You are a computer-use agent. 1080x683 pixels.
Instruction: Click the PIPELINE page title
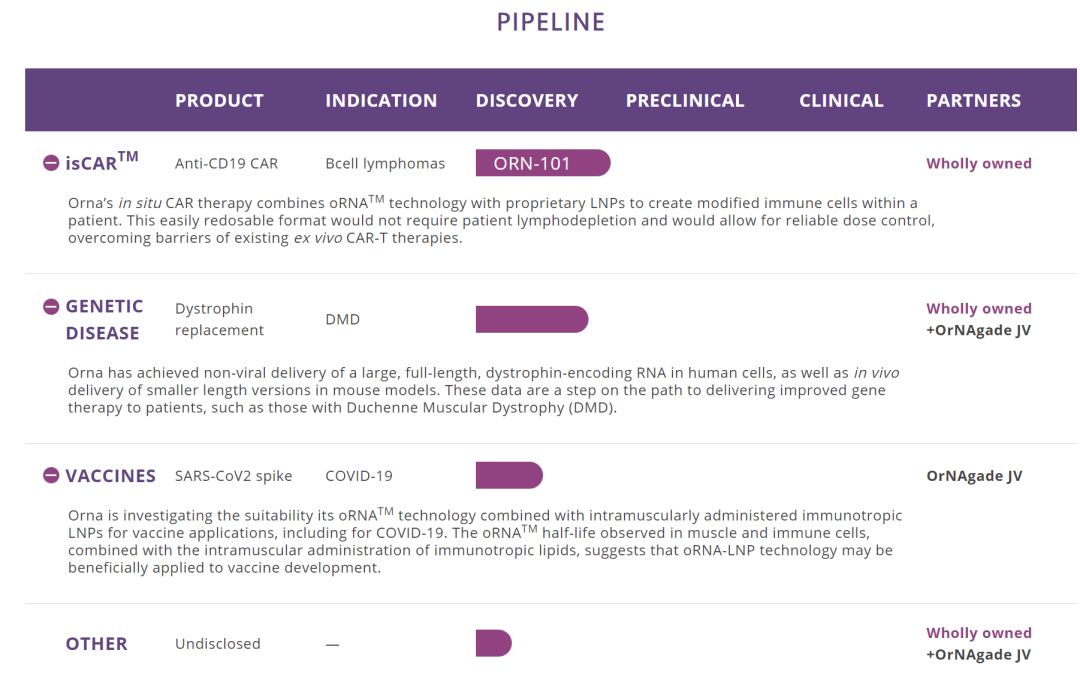[551, 22]
